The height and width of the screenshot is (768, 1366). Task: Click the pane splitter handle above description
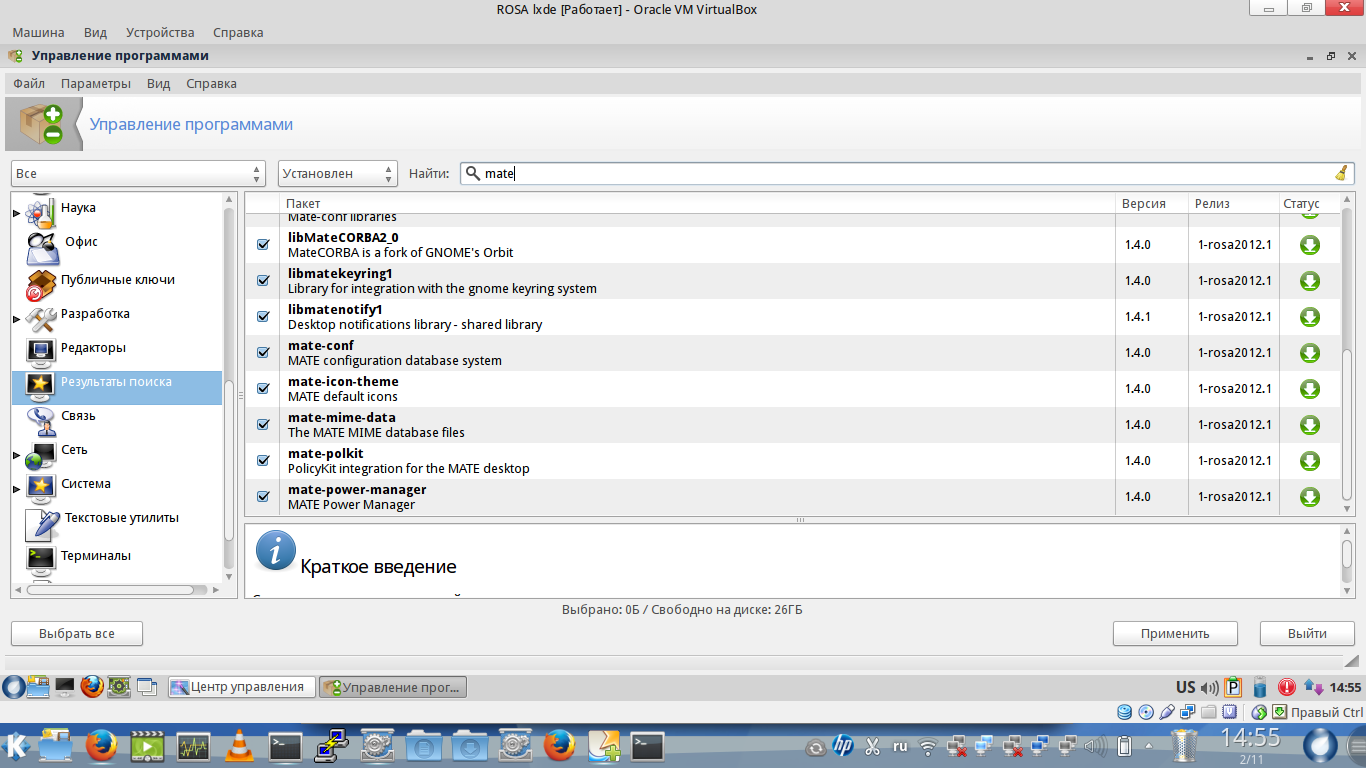point(800,520)
